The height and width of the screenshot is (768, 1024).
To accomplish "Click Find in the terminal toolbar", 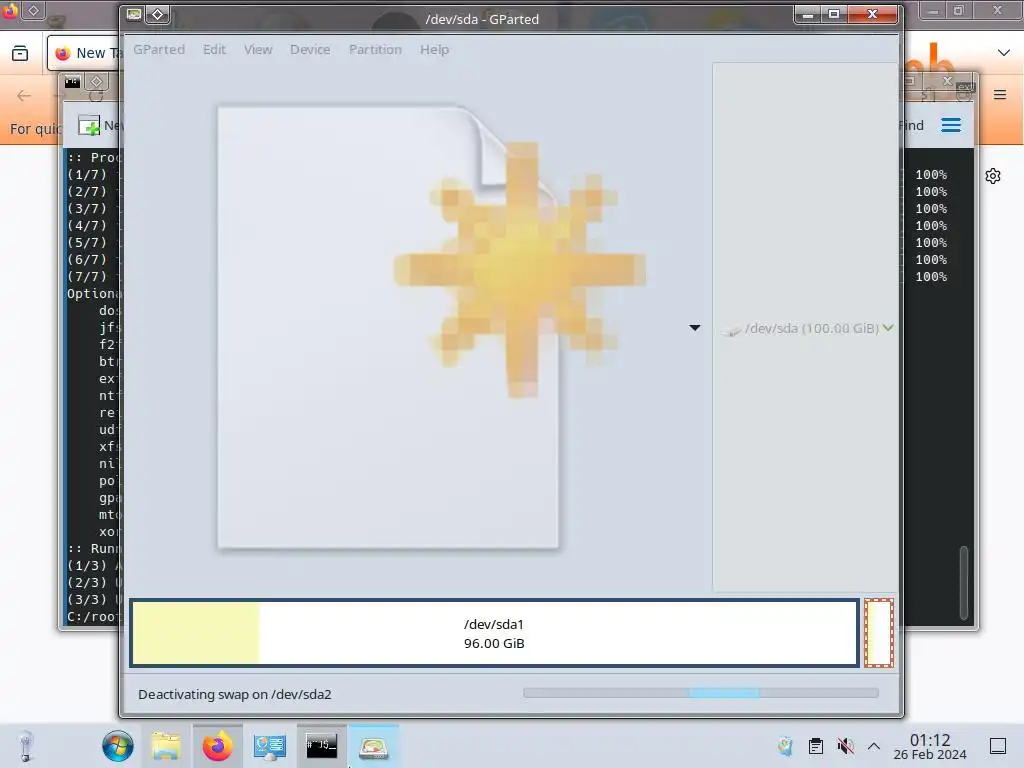I will pos(911,125).
